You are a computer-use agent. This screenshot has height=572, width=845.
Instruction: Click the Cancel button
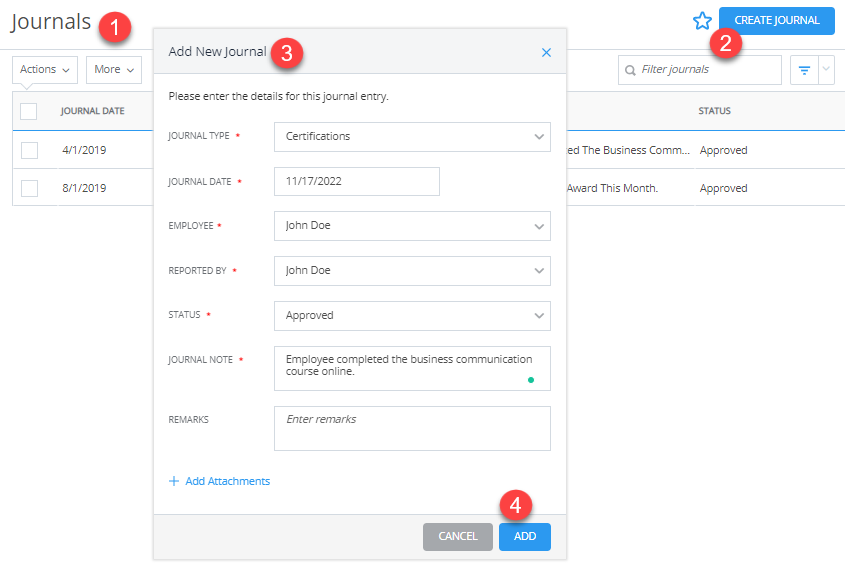(x=458, y=536)
